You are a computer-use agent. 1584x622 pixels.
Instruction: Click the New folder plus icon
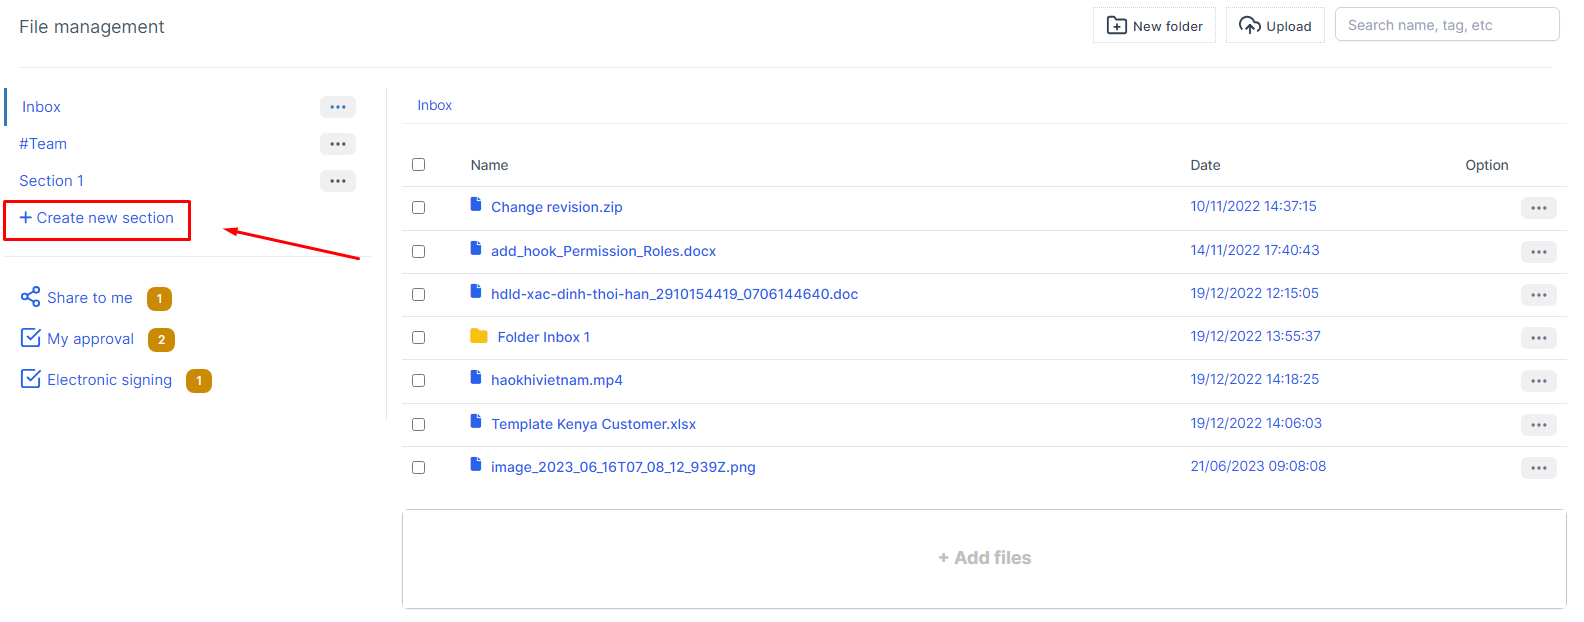[1116, 26]
